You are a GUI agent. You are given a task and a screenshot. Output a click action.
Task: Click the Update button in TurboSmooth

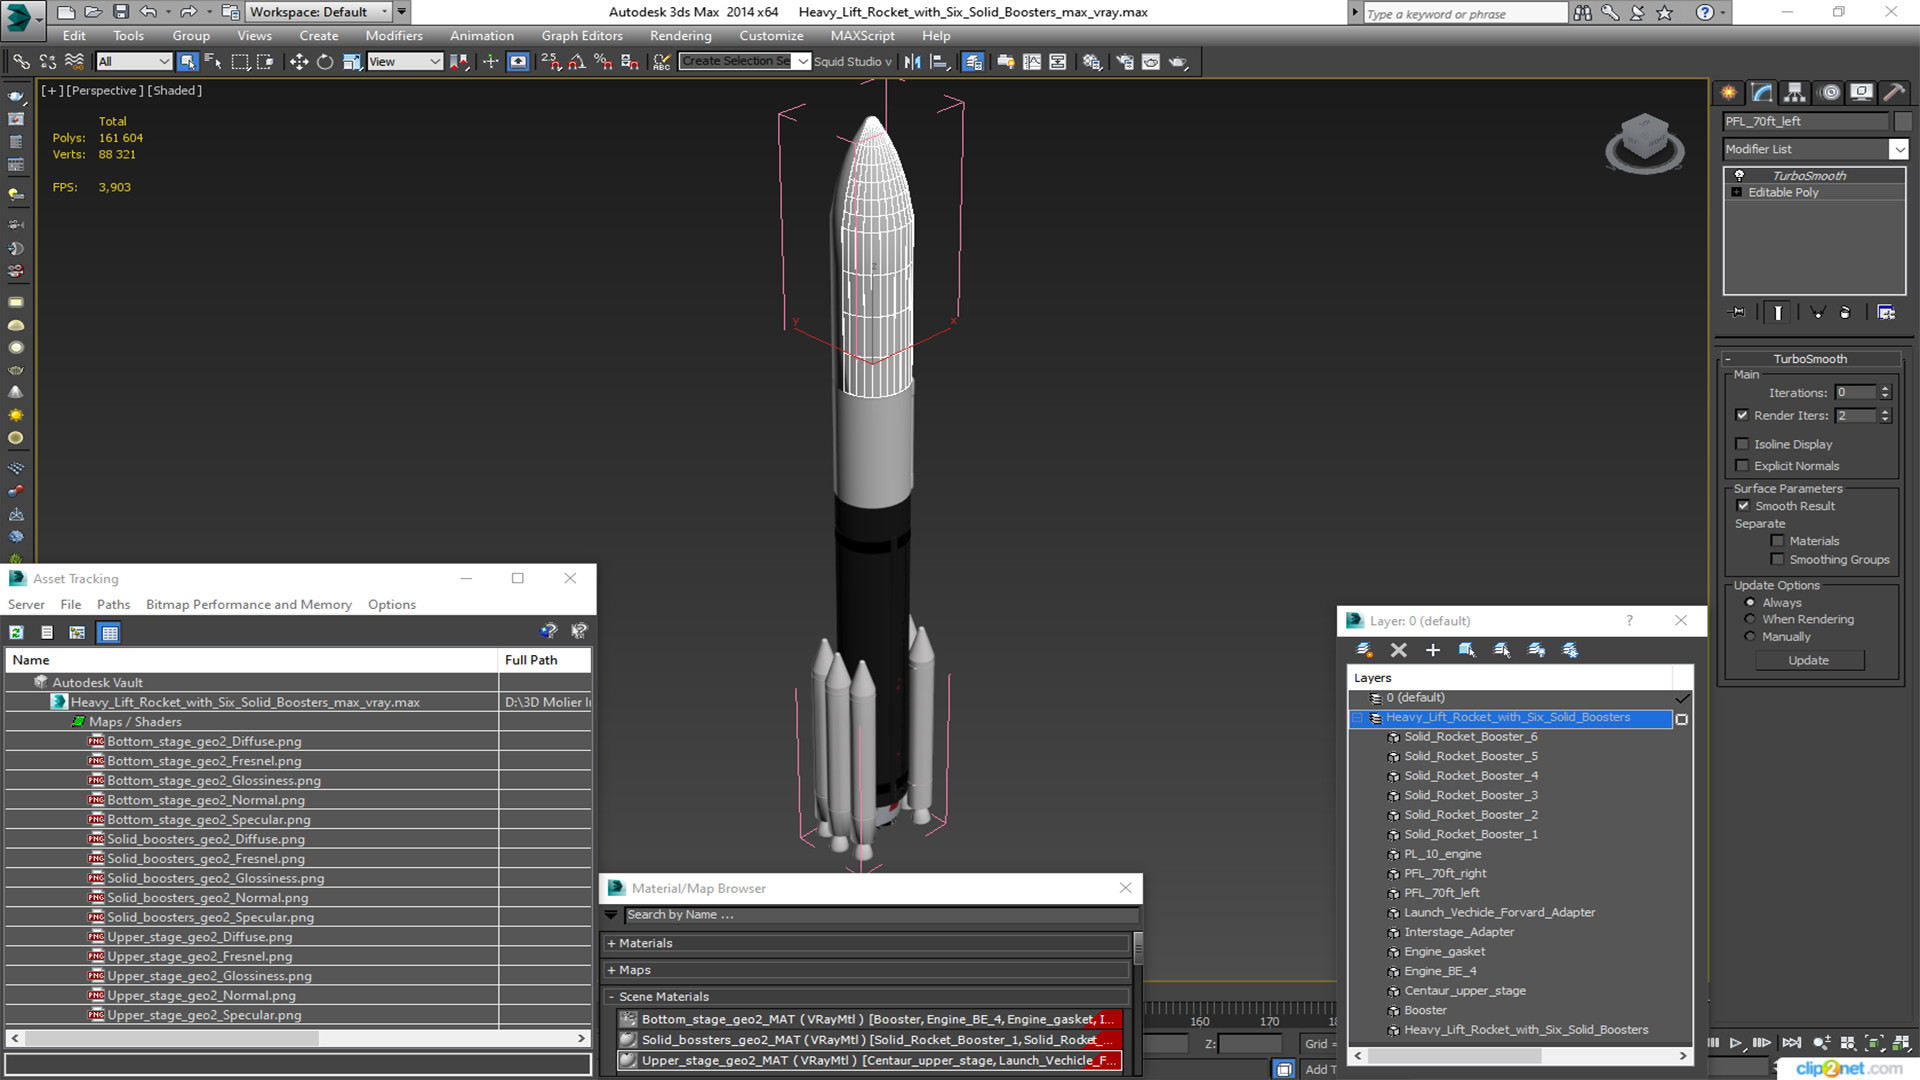click(x=1808, y=661)
